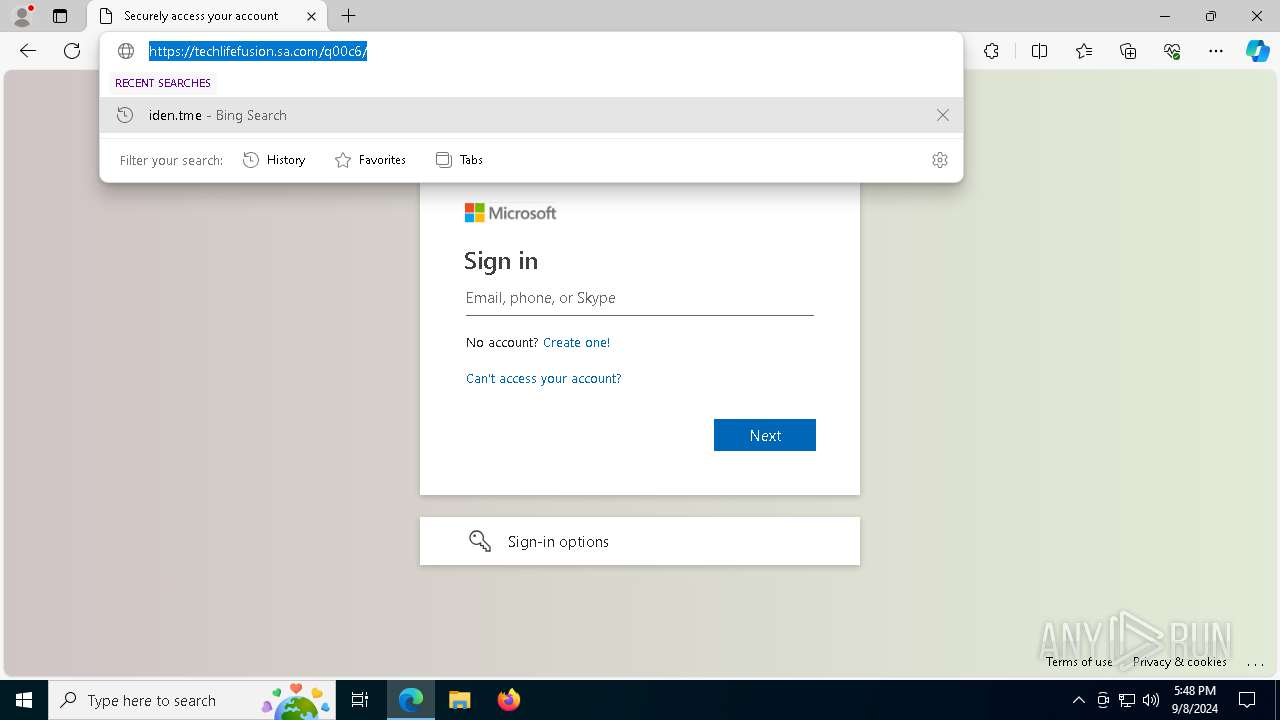This screenshot has width=1280, height=720.
Task: Open the Collections icon
Action: click(x=1128, y=51)
